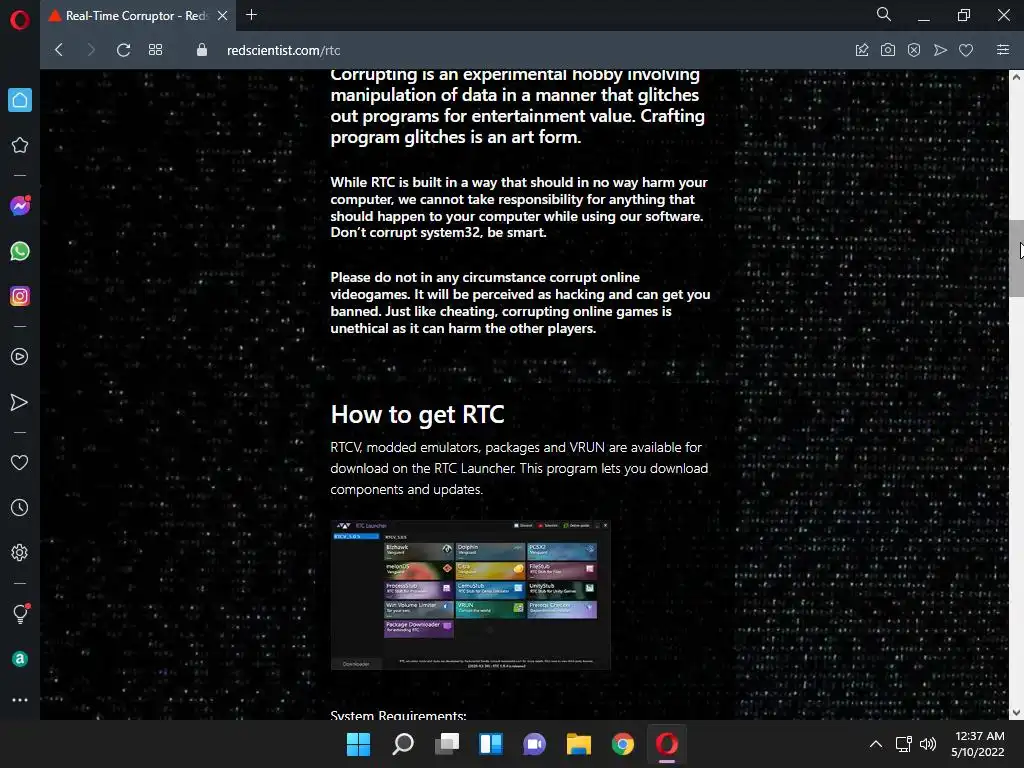Open File Explorer on taskbar
The width and height of the screenshot is (1024, 768).
579,744
